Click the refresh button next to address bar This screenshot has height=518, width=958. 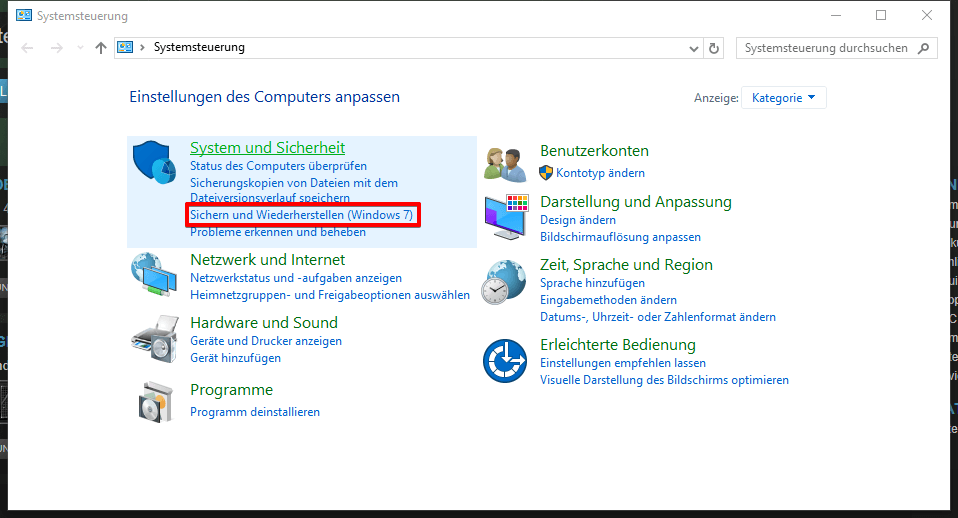pyautogui.click(x=714, y=48)
